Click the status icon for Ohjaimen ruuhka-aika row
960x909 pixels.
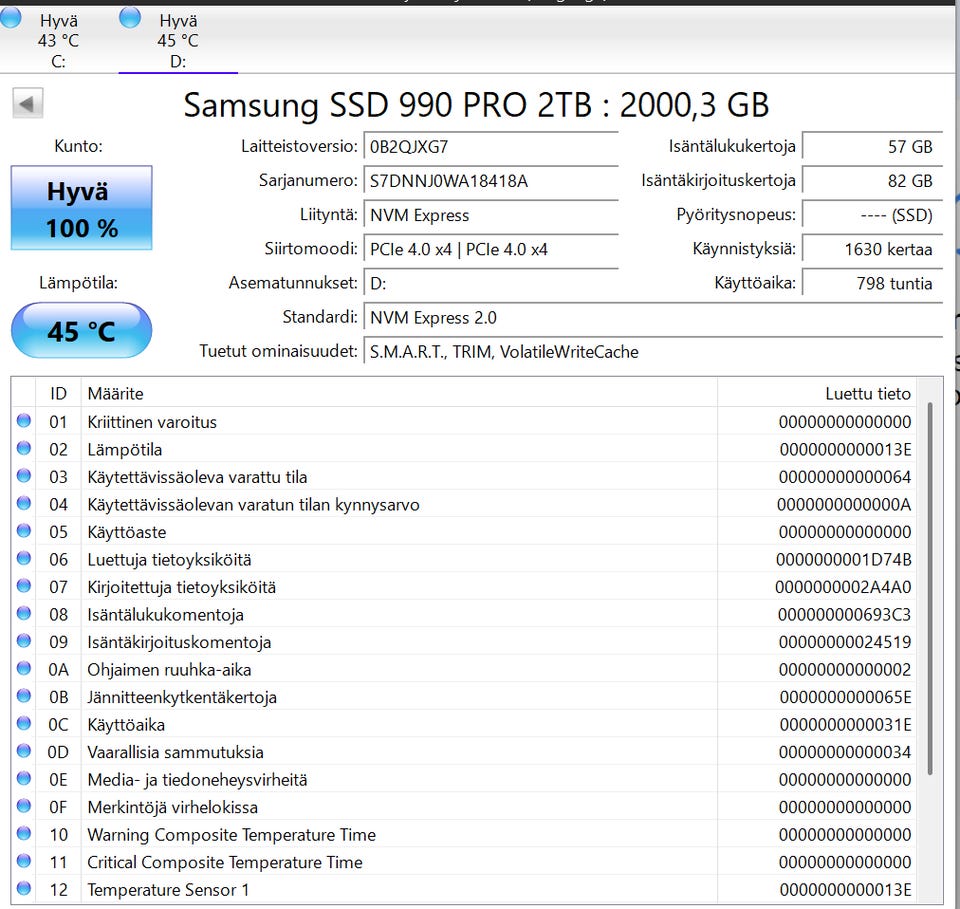(x=24, y=670)
